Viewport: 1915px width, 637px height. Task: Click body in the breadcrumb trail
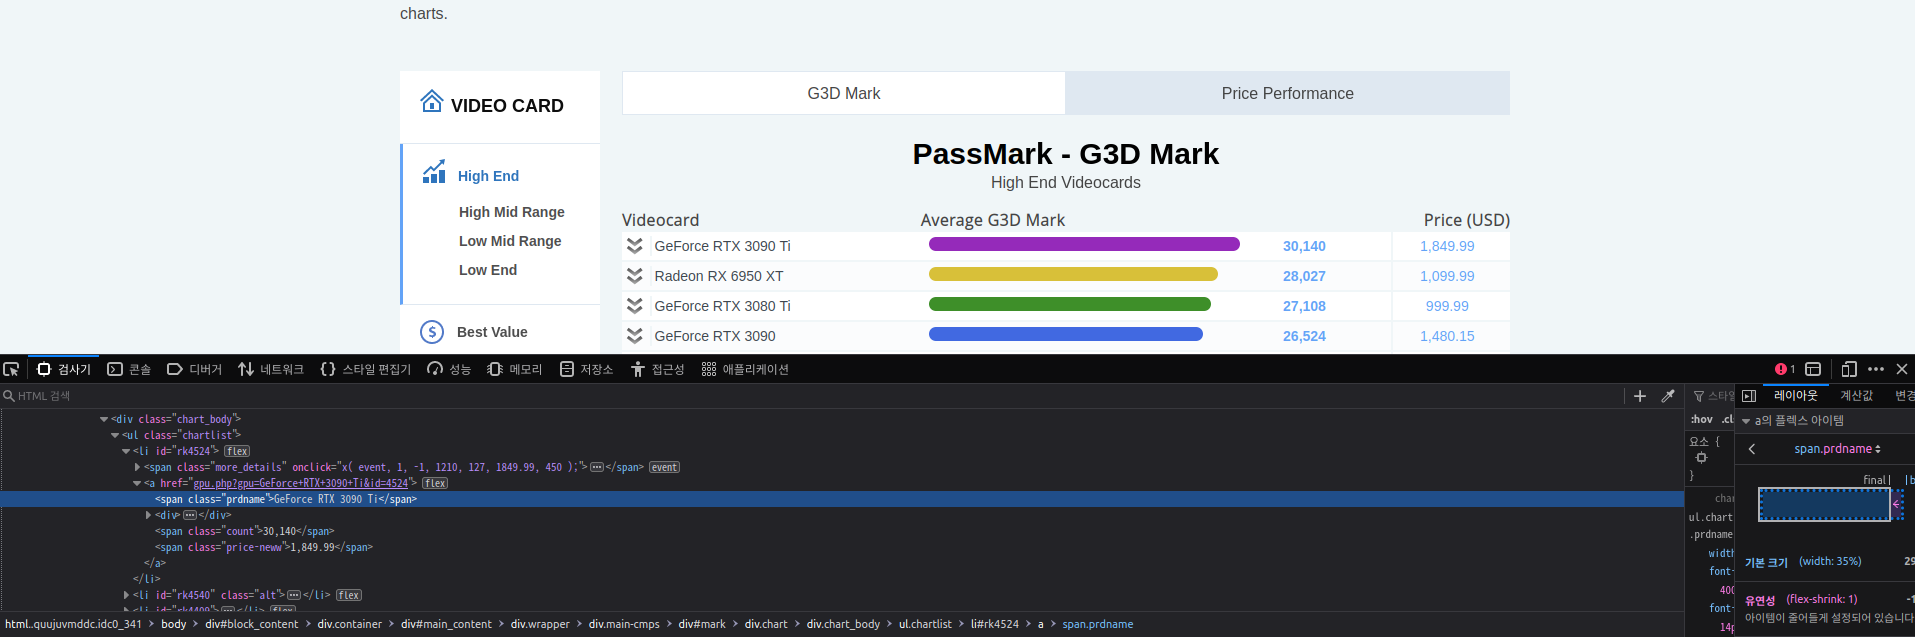click(x=174, y=624)
